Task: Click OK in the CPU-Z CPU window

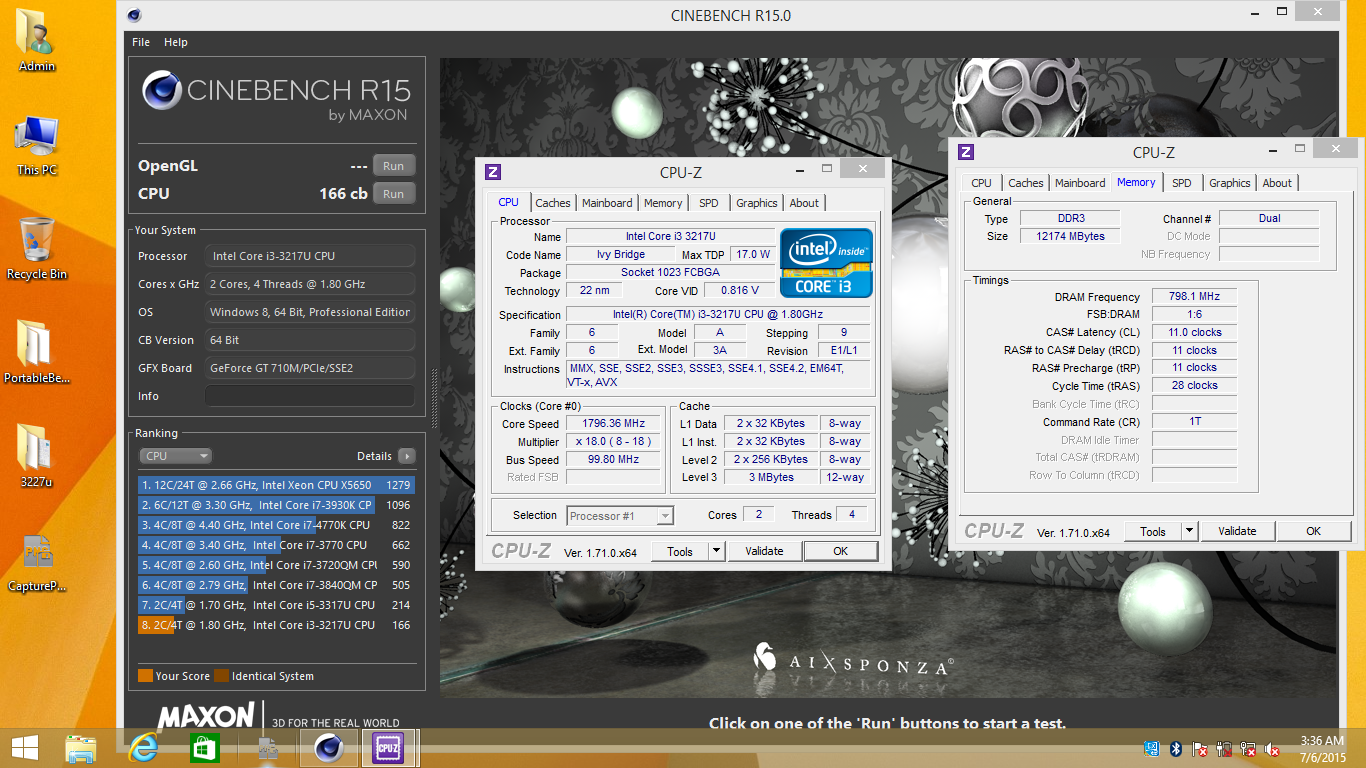Action: 841,551
